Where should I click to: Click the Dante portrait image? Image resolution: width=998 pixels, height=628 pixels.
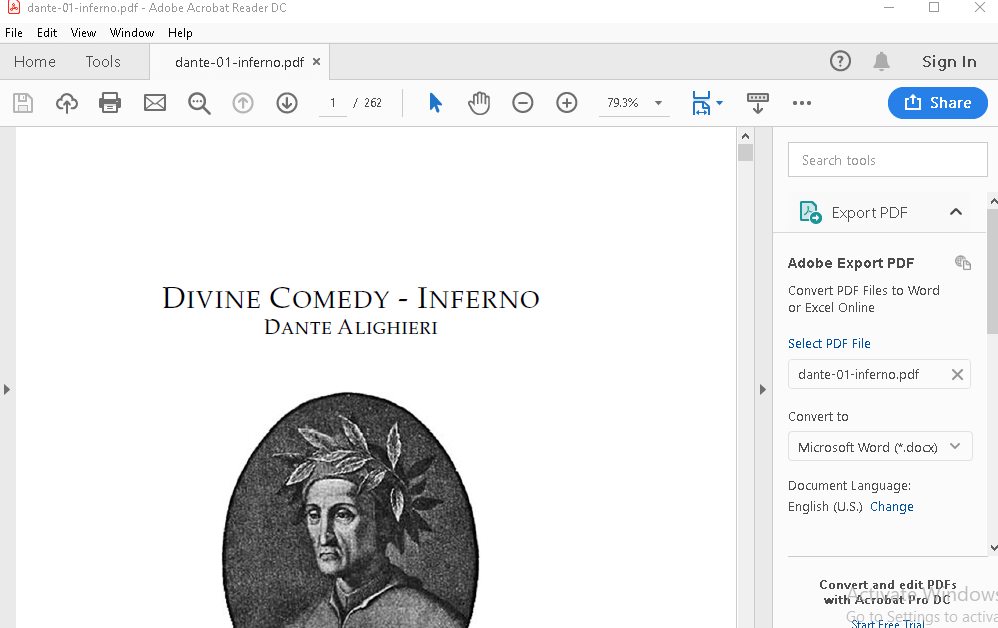351,510
